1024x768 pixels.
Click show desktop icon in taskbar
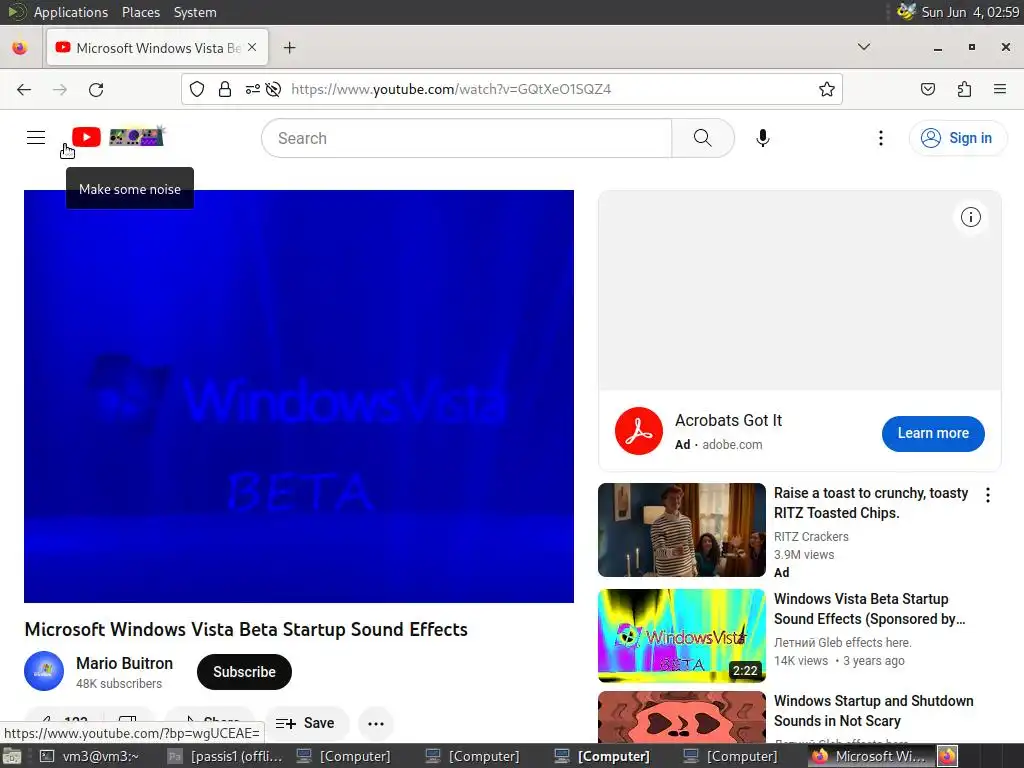tap(12, 756)
